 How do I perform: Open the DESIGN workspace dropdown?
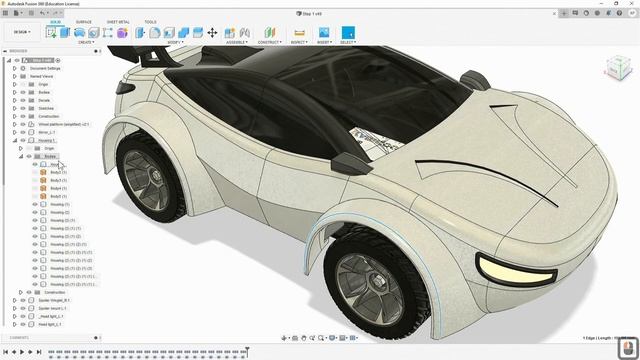tap(22, 32)
